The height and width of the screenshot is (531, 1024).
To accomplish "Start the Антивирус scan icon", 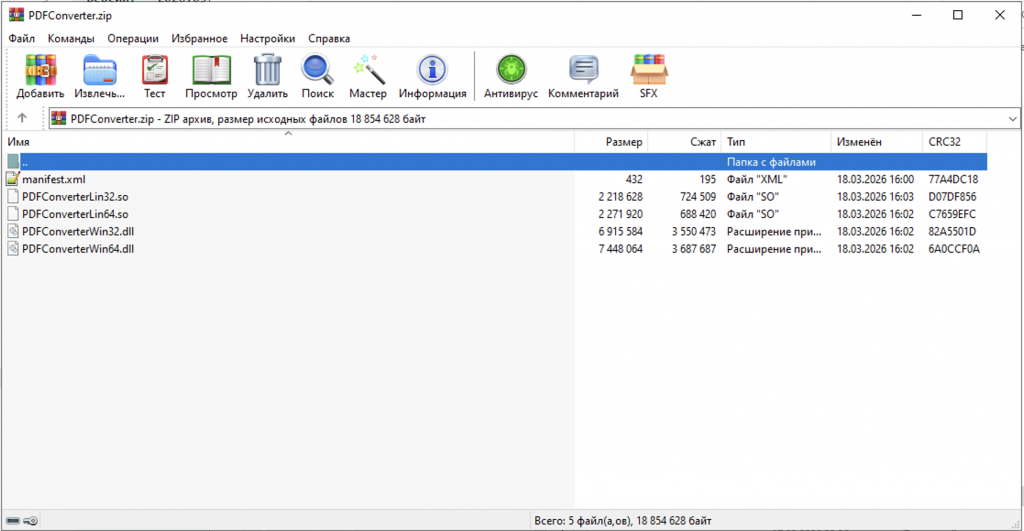I will [x=511, y=70].
